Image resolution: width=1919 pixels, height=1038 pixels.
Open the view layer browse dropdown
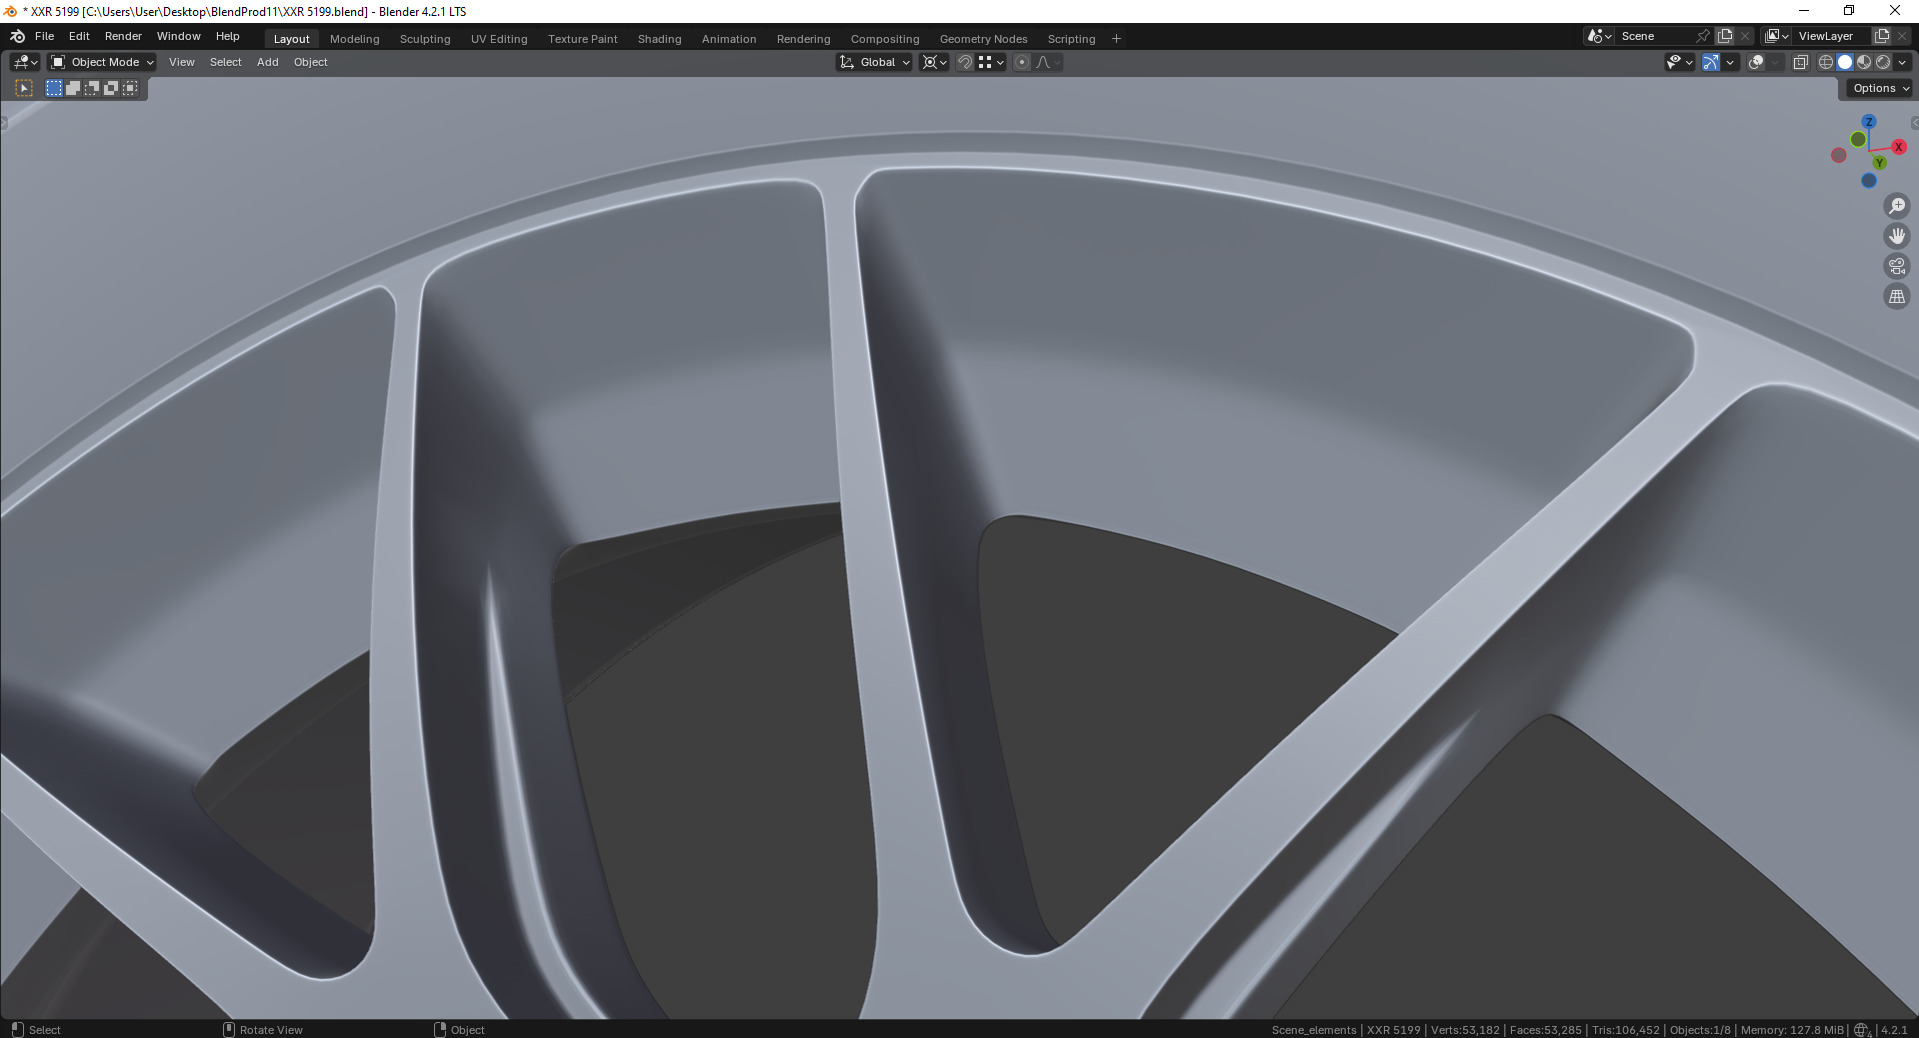1777,36
